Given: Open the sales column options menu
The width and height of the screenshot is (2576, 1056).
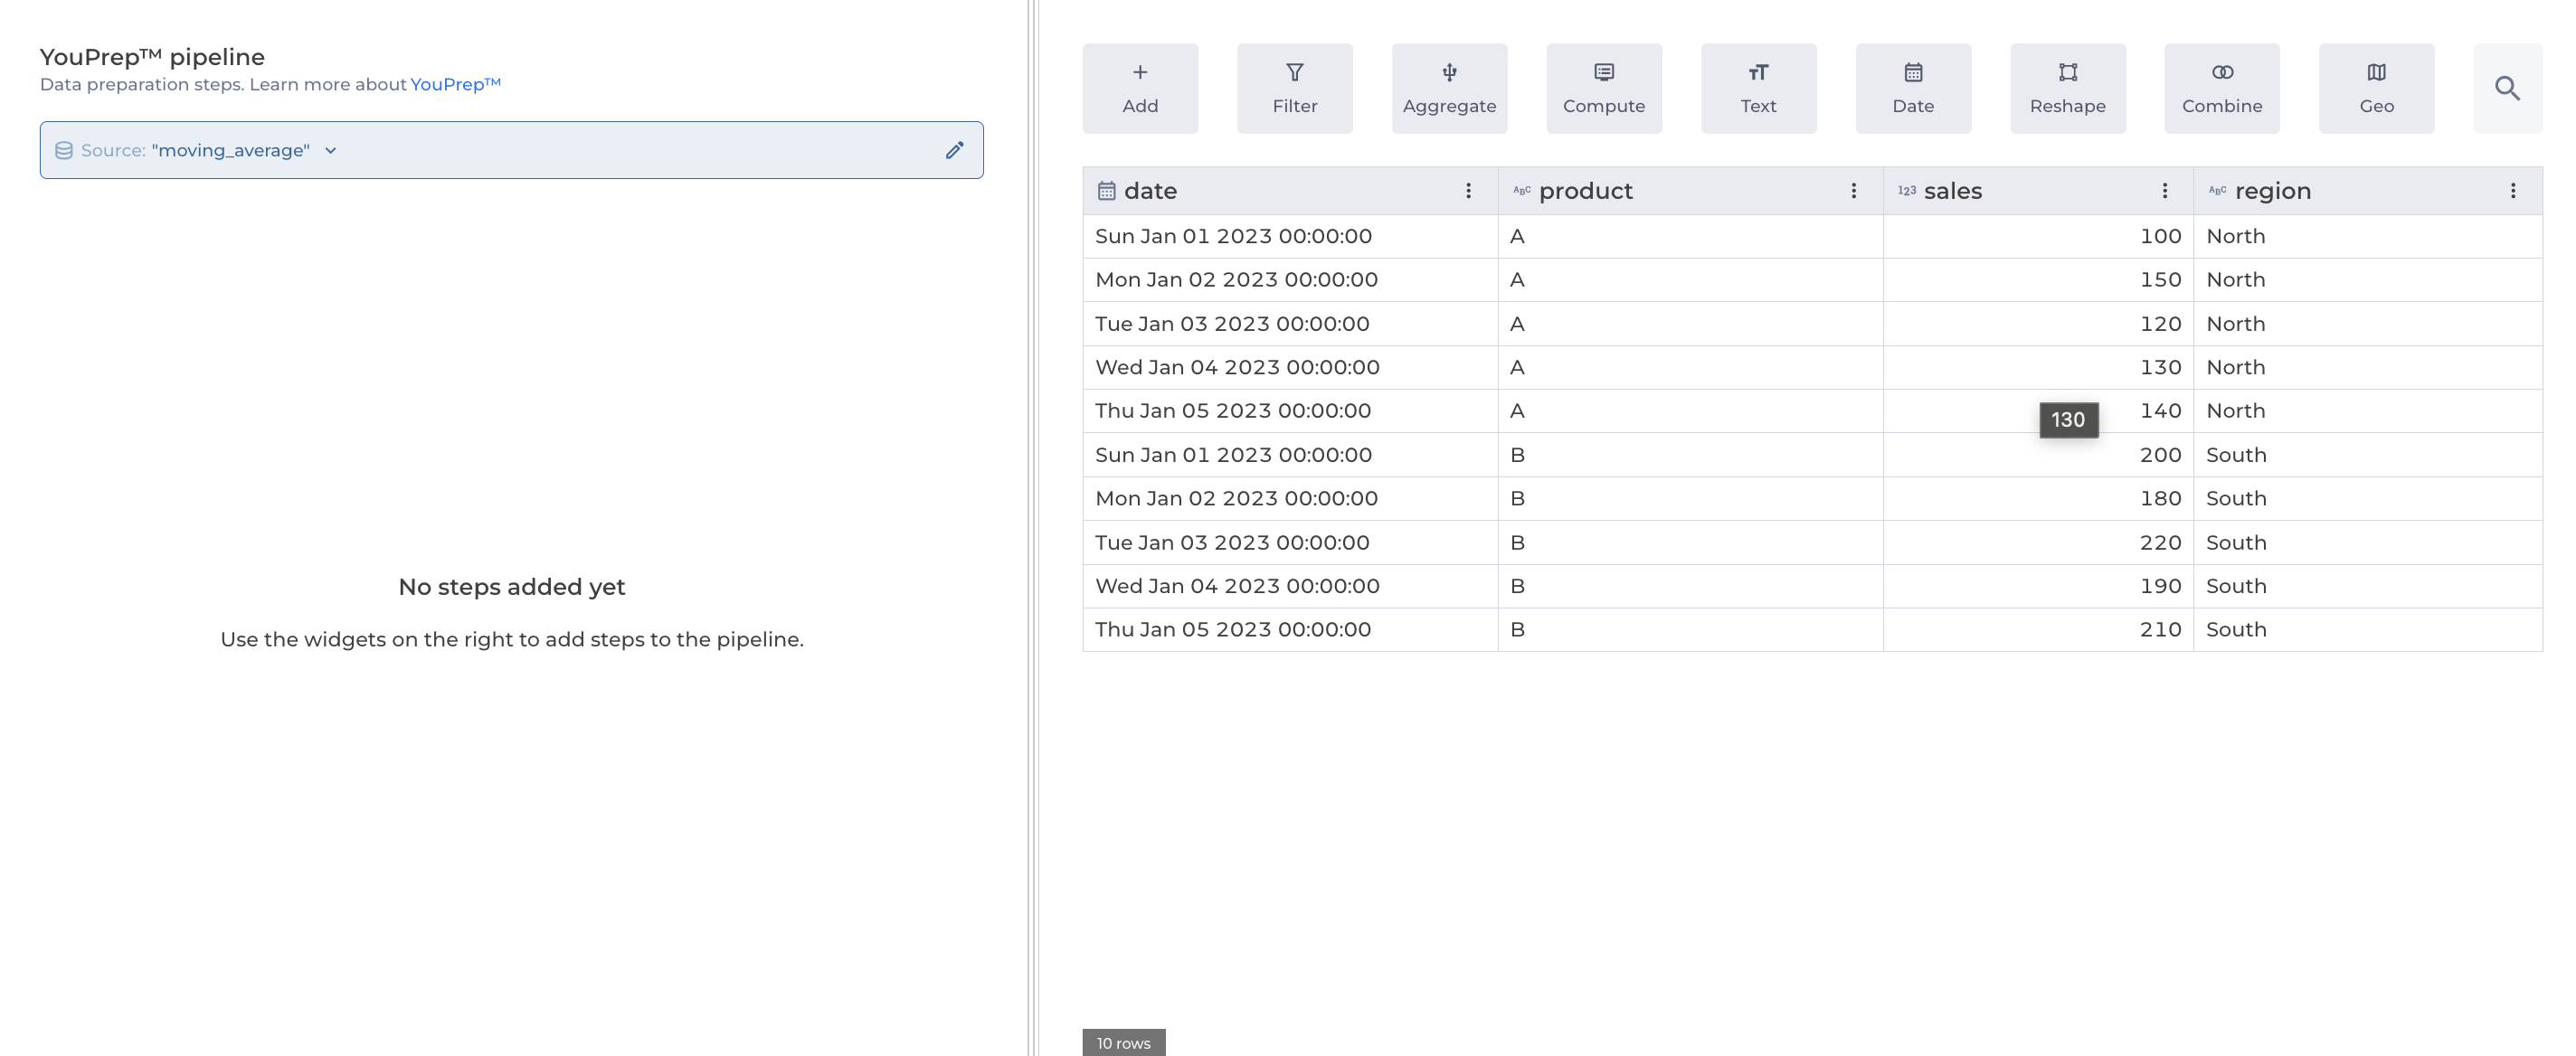Looking at the screenshot, I should tap(2164, 191).
